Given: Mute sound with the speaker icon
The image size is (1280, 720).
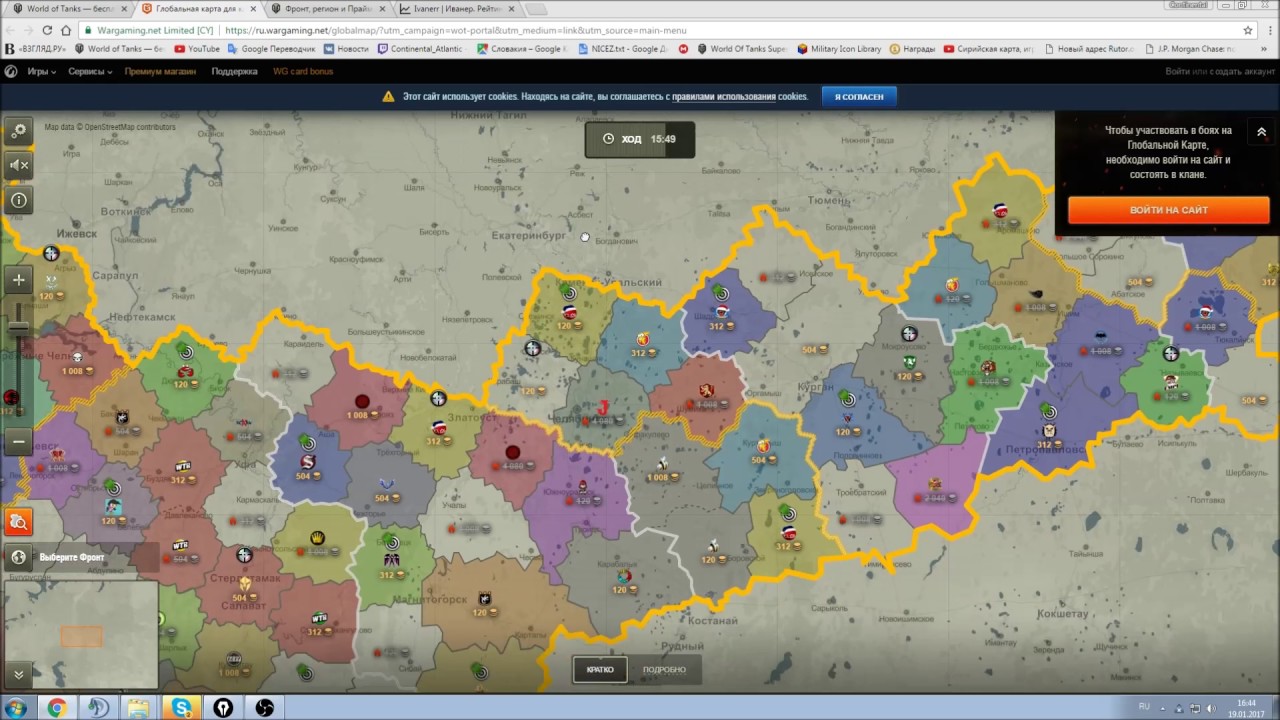Looking at the screenshot, I should point(18,165).
